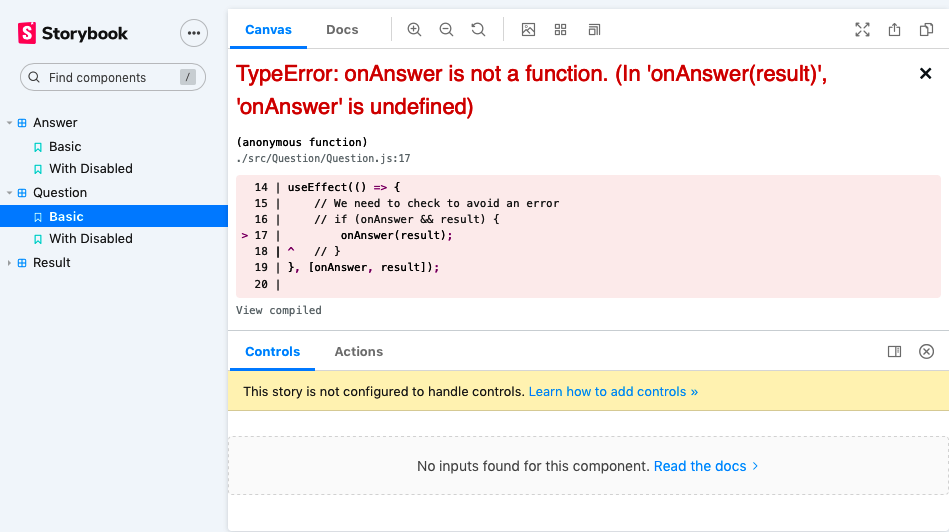Hide the addons panel
949x532 pixels.
926,352
